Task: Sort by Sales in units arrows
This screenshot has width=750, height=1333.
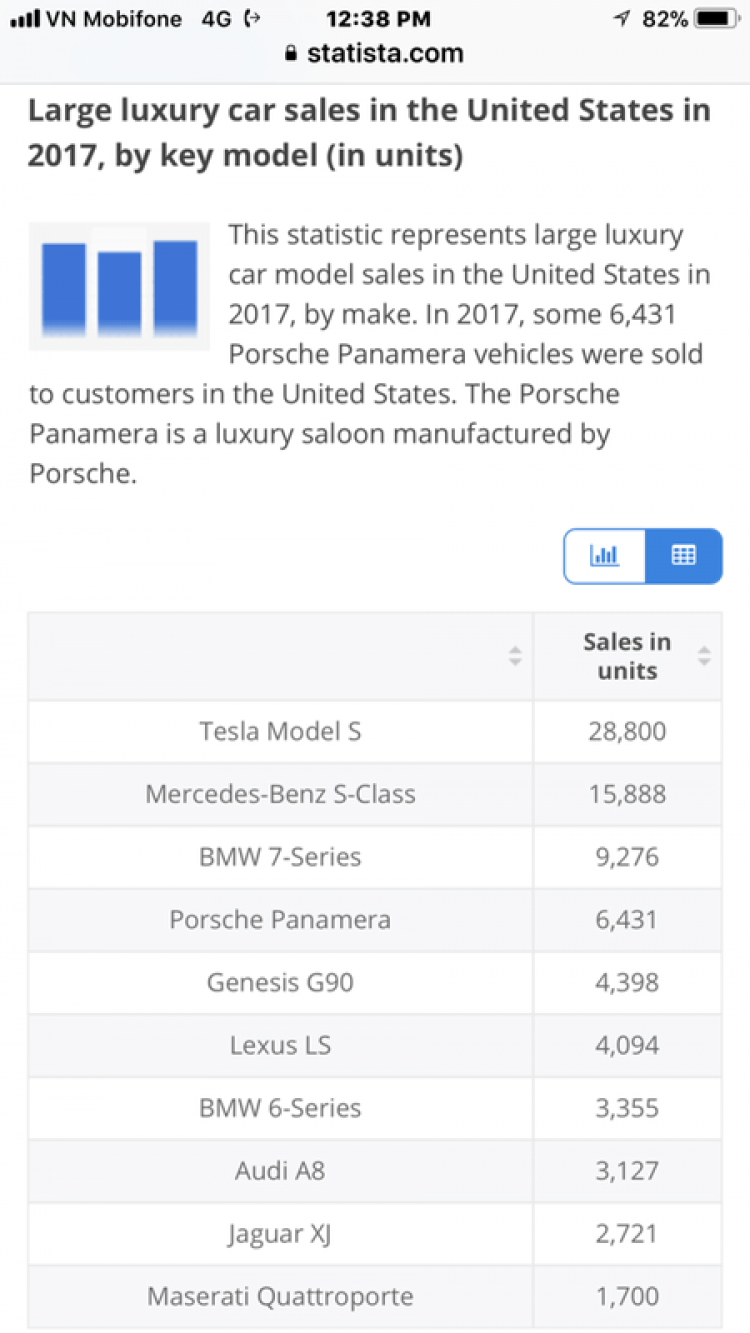Action: pos(704,656)
